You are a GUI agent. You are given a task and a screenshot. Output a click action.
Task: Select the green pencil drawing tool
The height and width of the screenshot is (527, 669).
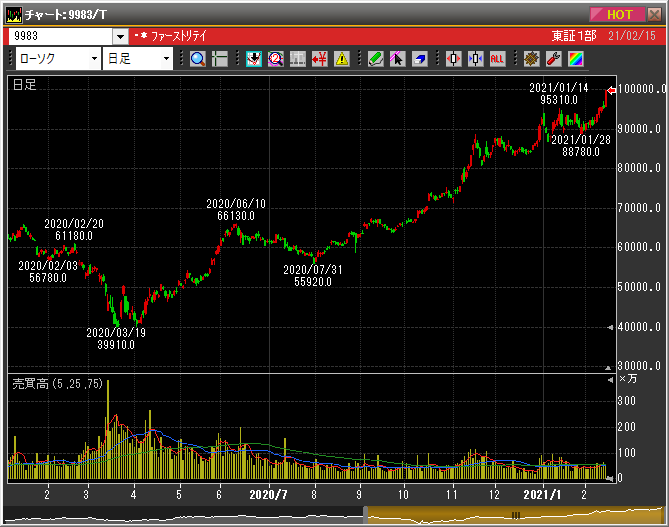click(375, 59)
